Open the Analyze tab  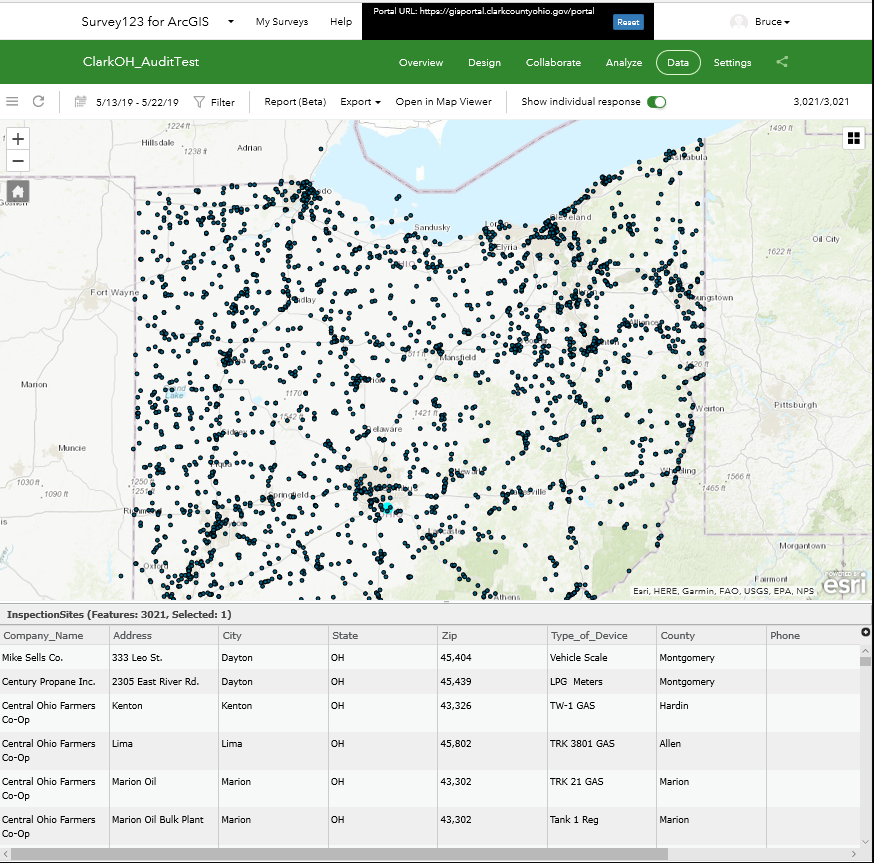pos(624,62)
